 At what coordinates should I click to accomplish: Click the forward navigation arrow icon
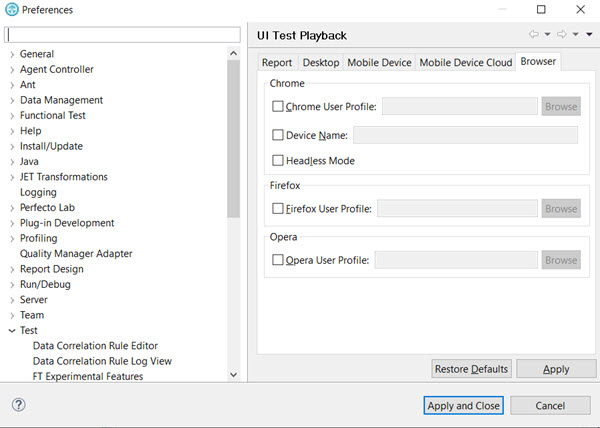point(562,34)
